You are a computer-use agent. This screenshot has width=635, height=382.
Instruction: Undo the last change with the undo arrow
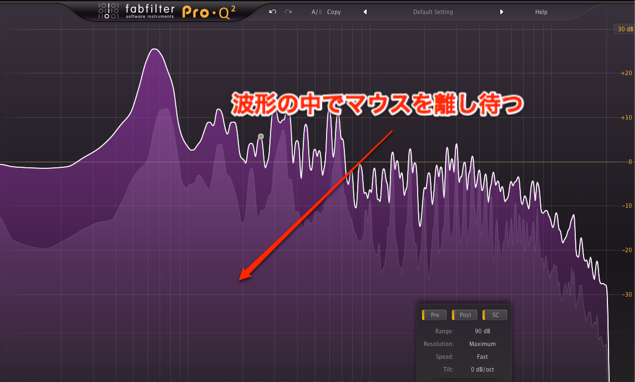[x=273, y=12]
